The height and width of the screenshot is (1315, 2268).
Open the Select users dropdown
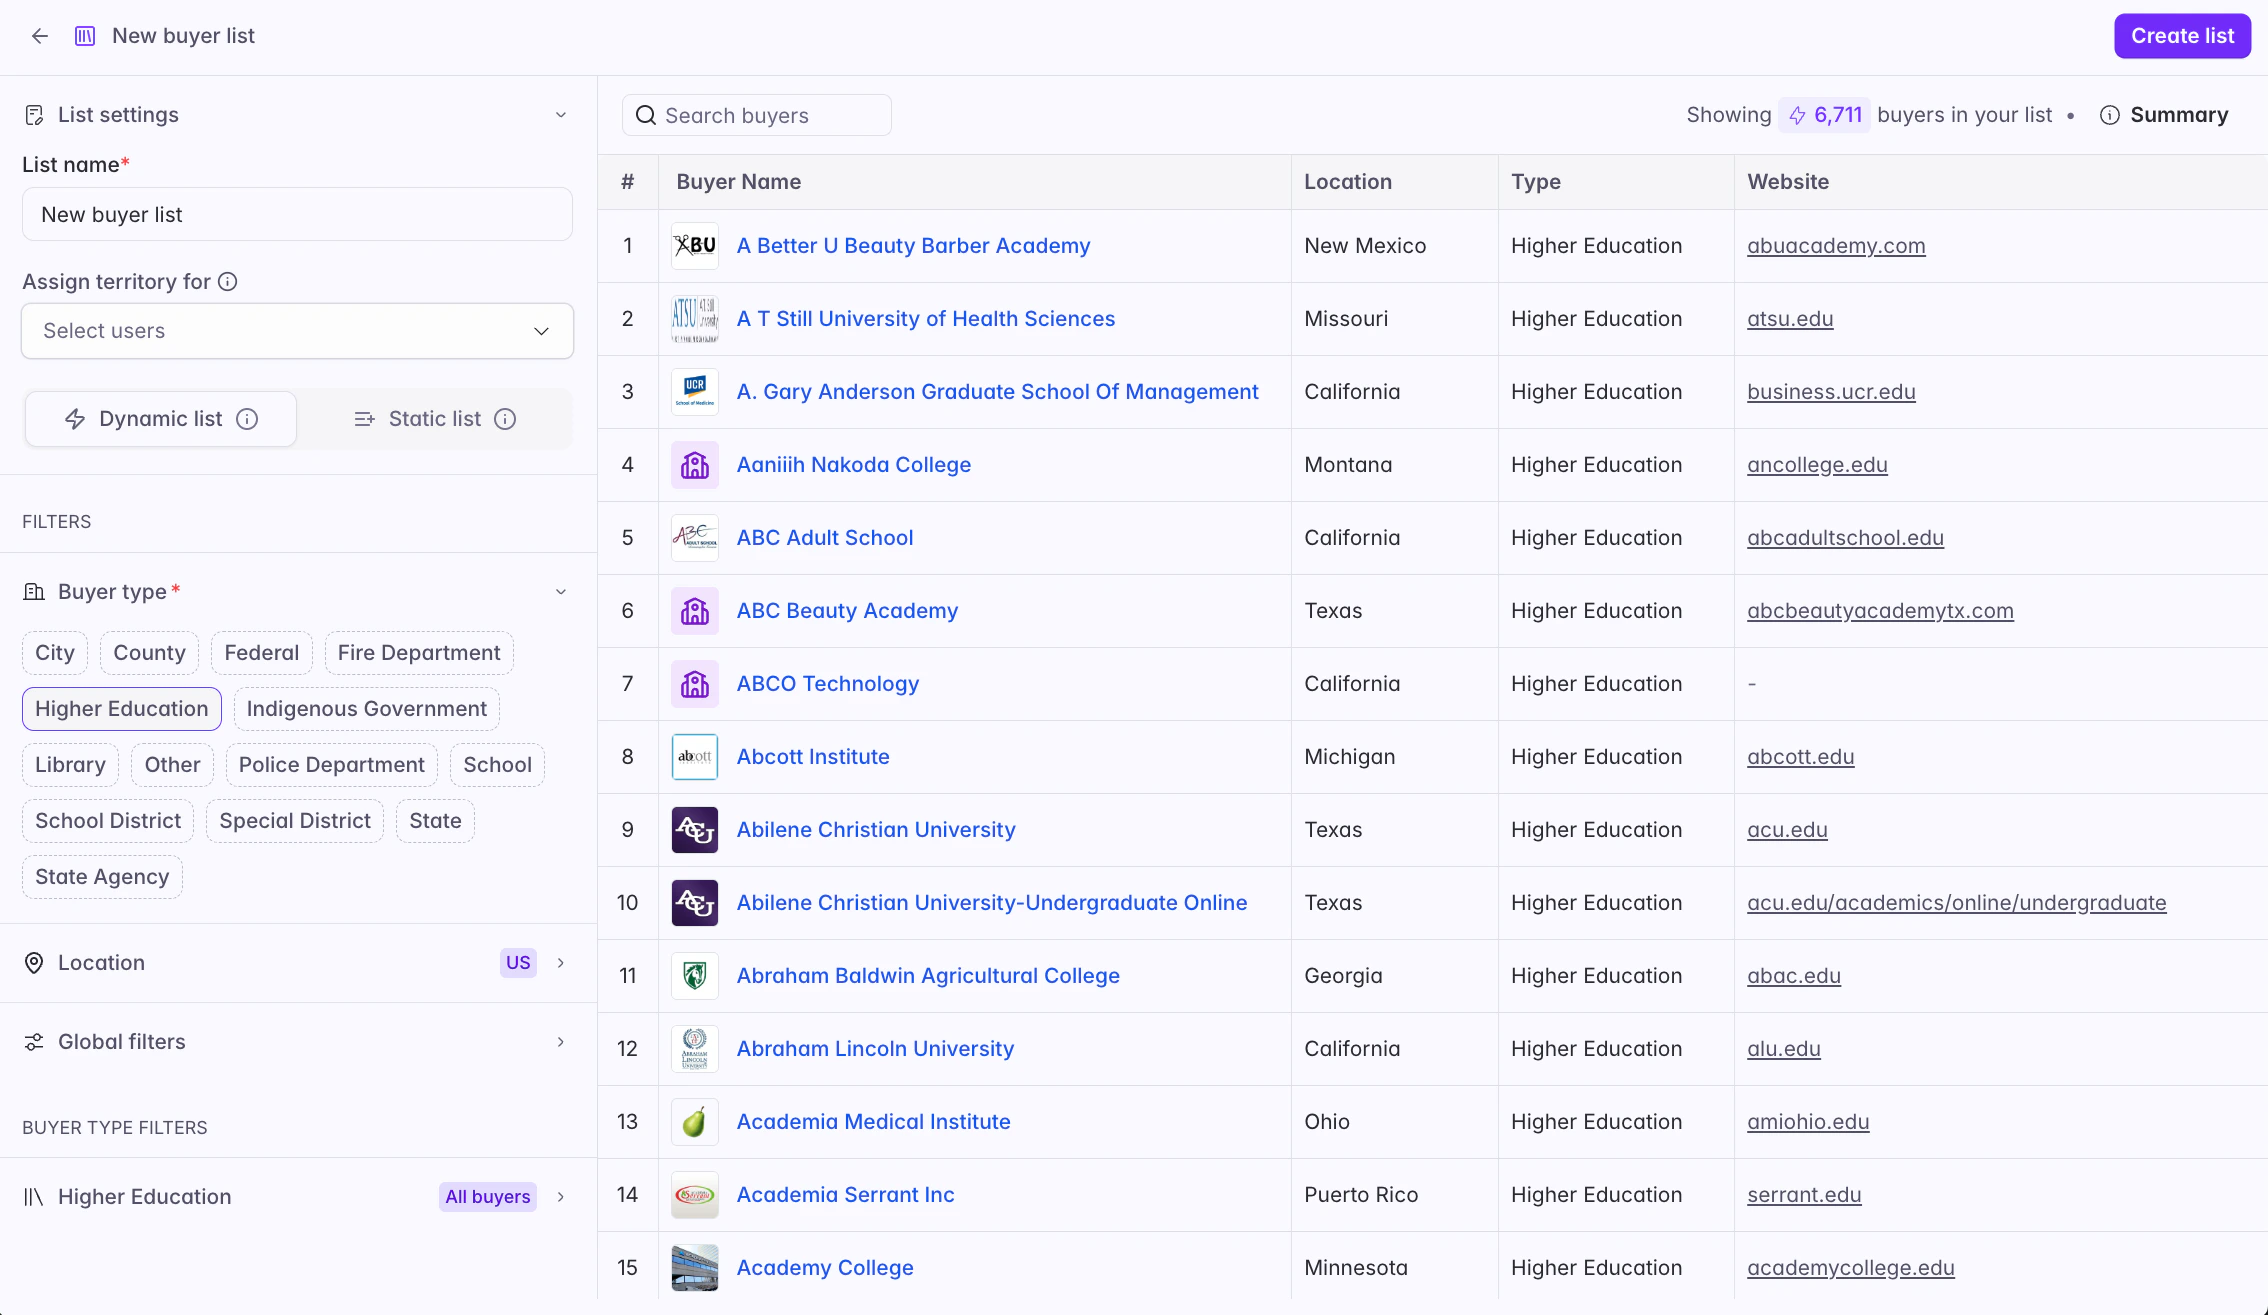[x=297, y=331]
